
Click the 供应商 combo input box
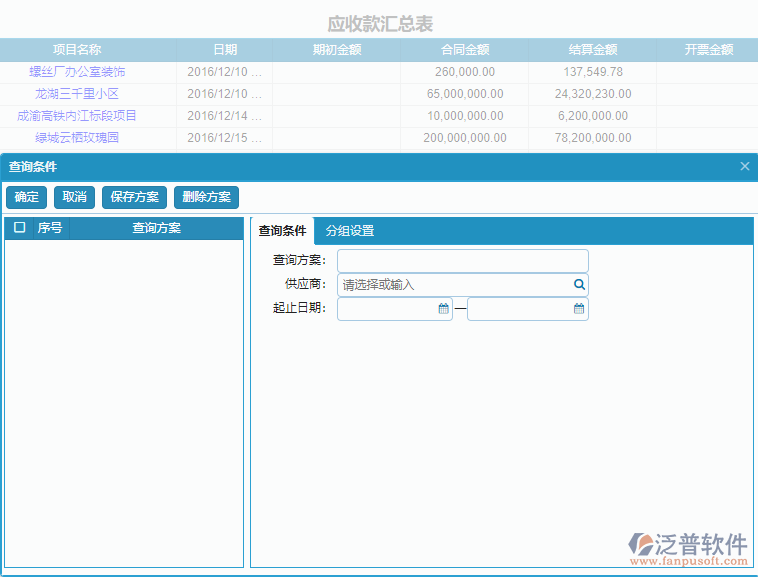(x=455, y=285)
